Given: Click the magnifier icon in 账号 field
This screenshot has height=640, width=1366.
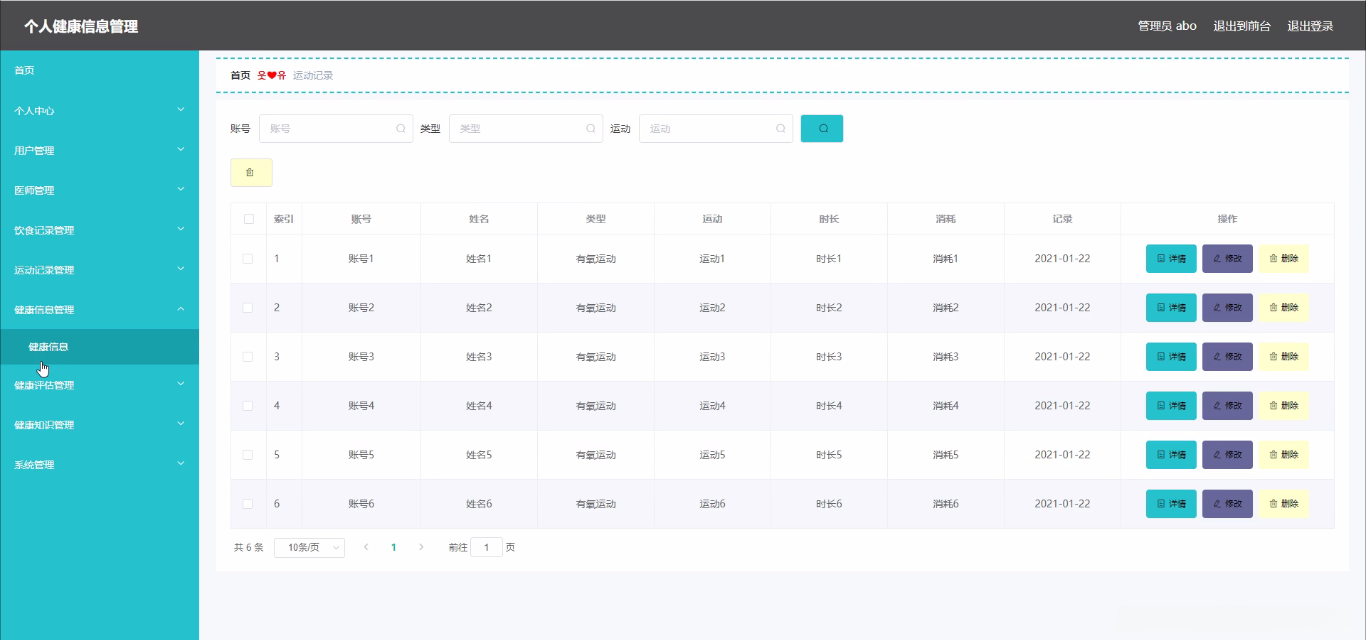Looking at the screenshot, I should [400, 128].
